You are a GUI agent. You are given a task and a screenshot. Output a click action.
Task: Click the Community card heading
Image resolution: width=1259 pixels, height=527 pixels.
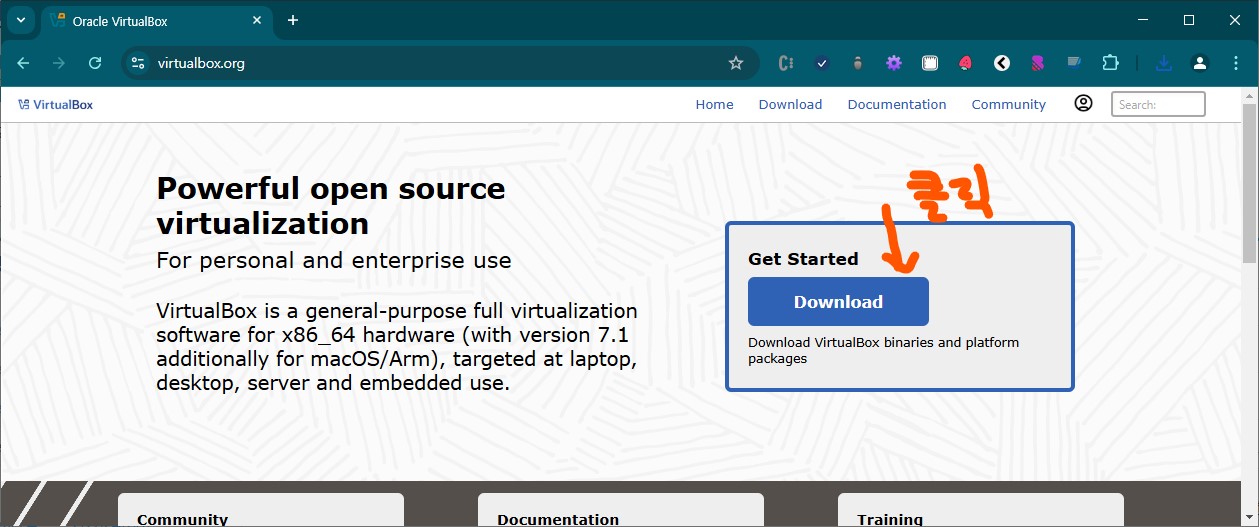pyautogui.click(x=182, y=519)
